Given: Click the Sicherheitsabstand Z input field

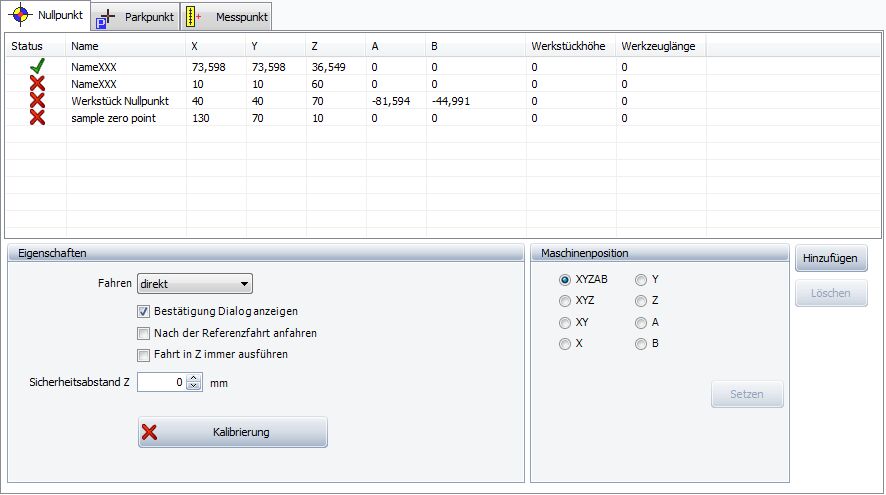Looking at the screenshot, I should point(162,382).
